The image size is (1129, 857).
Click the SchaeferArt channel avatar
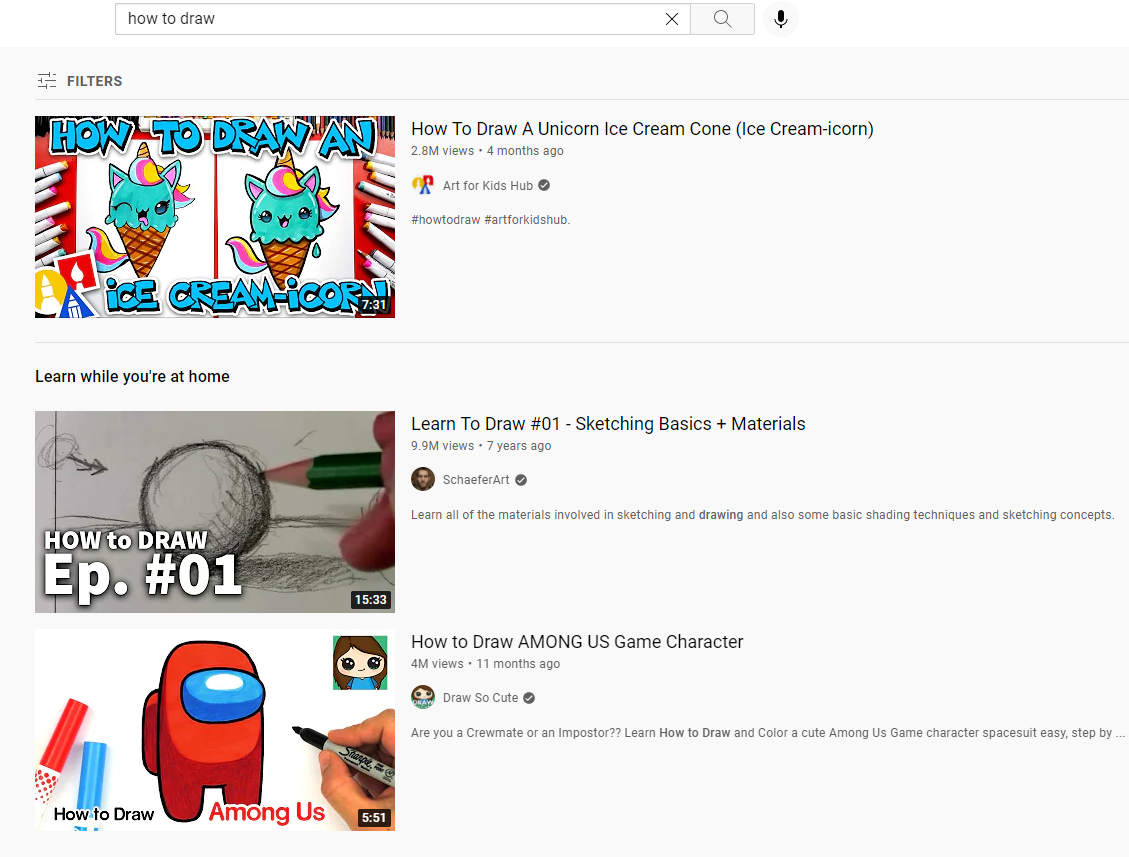pyautogui.click(x=423, y=479)
